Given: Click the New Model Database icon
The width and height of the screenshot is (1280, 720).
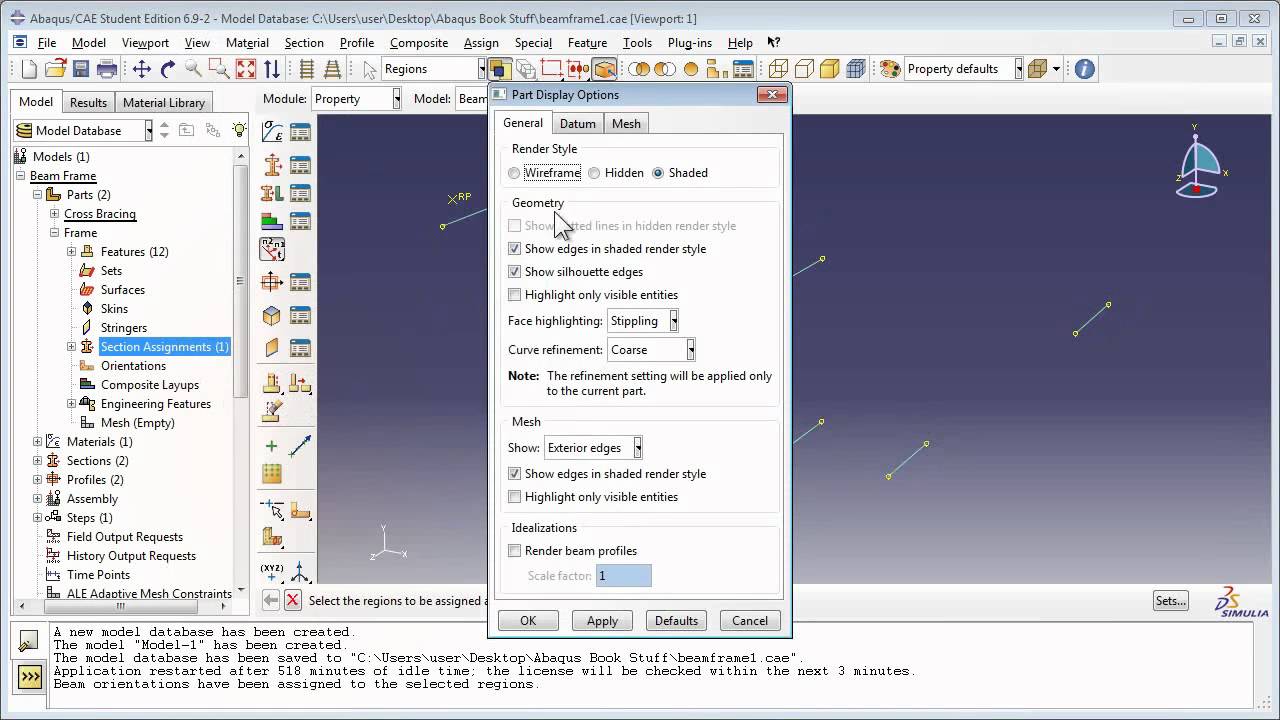Looking at the screenshot, I should click(29, 69).
